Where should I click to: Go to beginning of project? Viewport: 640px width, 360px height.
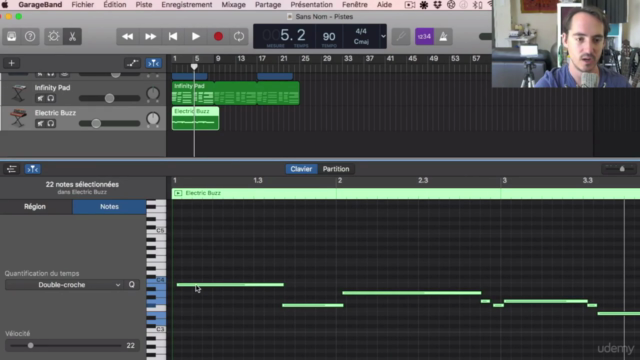coord(173,36)
